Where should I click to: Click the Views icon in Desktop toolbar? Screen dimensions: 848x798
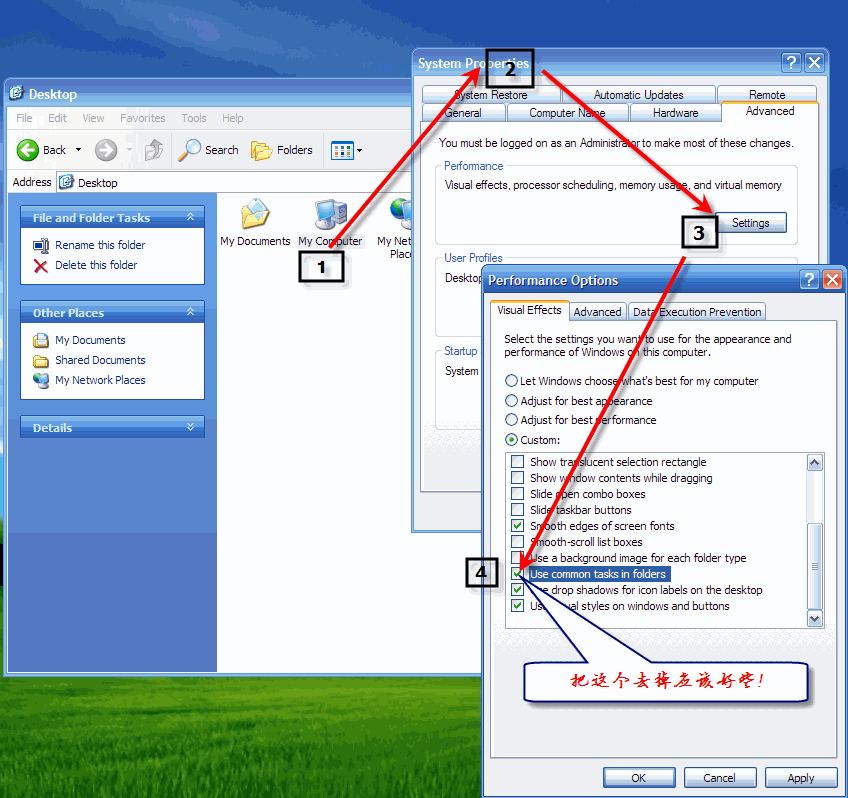[x=342, y=150]
